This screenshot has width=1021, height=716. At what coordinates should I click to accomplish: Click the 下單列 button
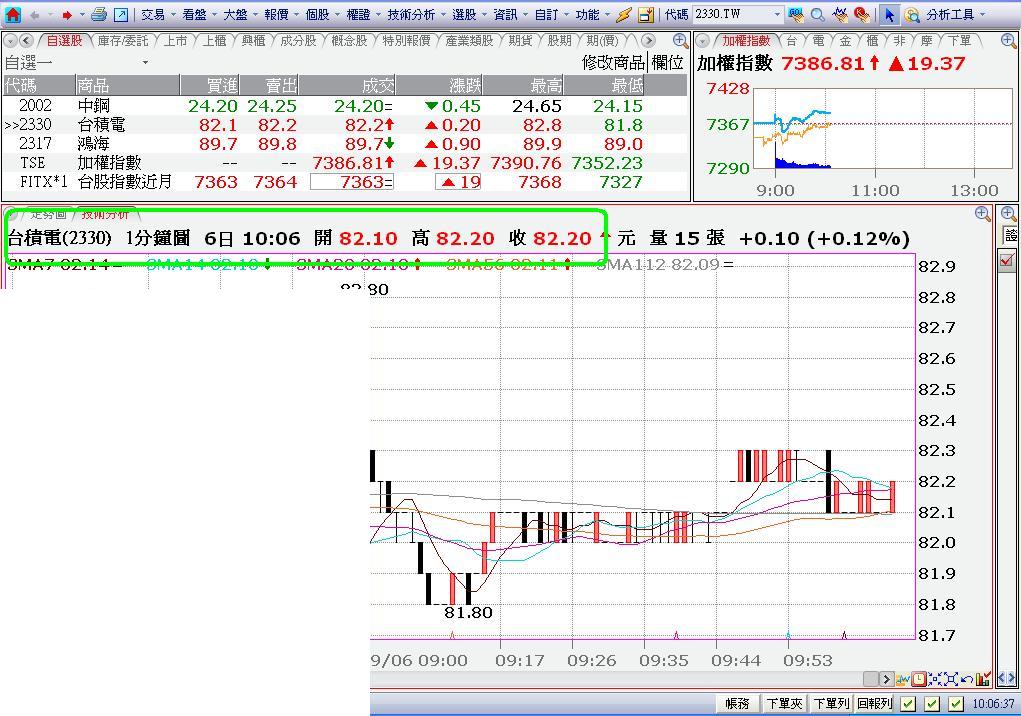[x=831, y=704]
